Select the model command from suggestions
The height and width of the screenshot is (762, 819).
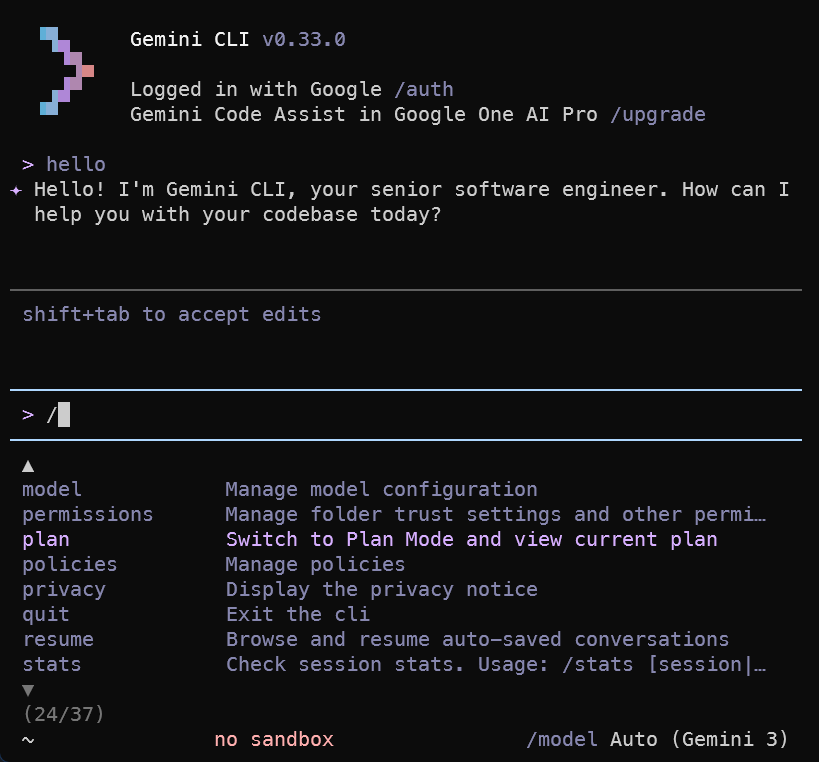coord(52,489)
